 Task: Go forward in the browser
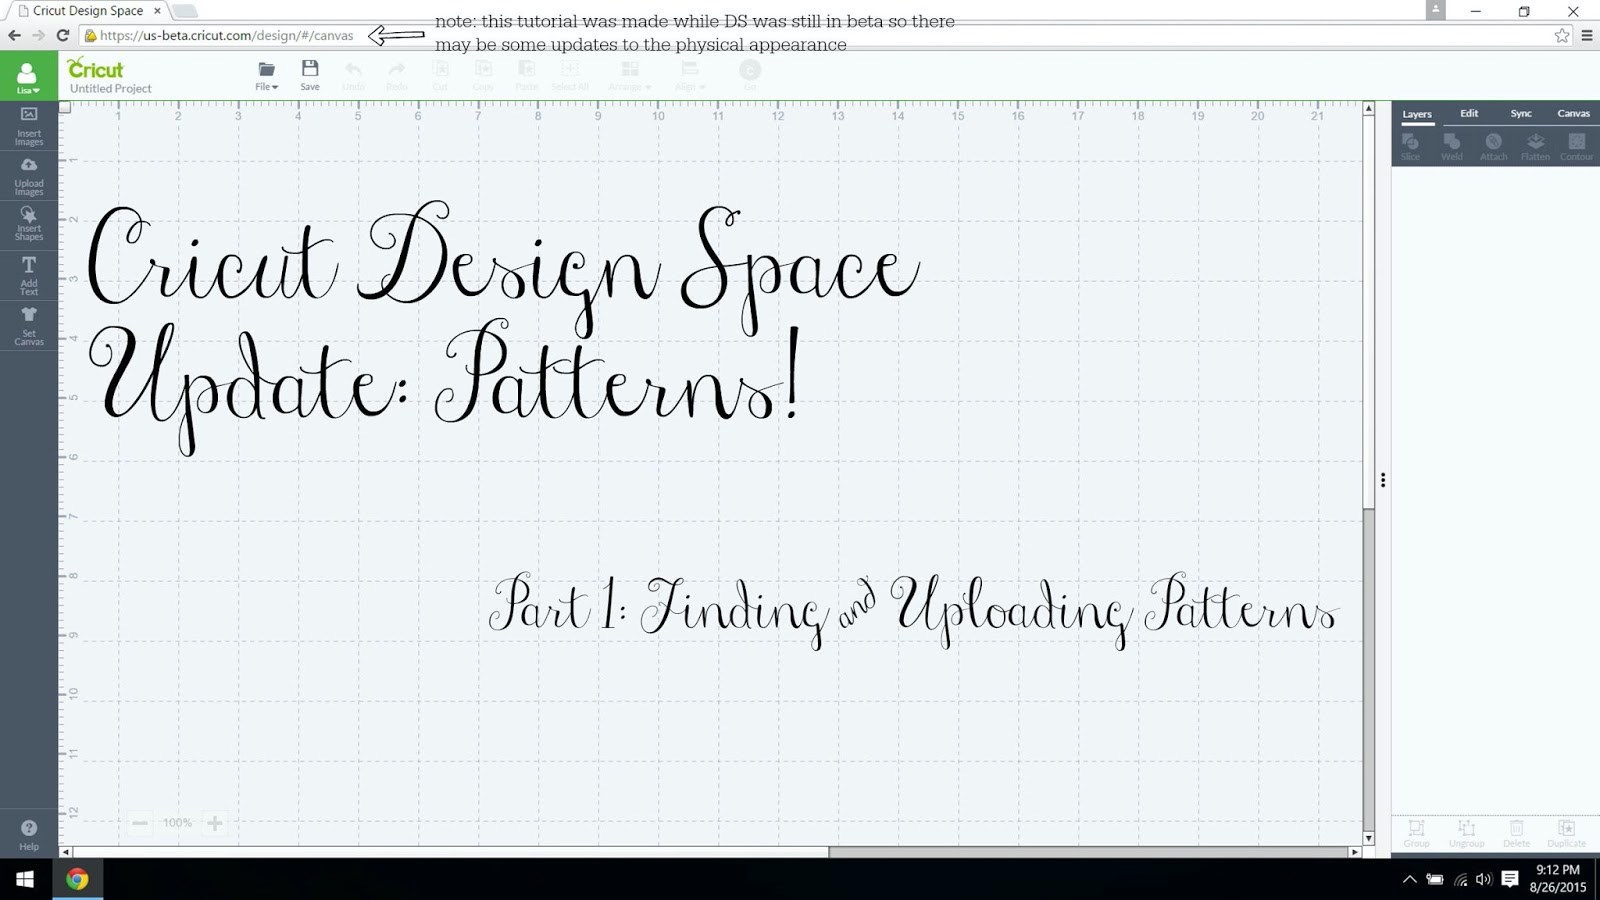tap(38, 35)
